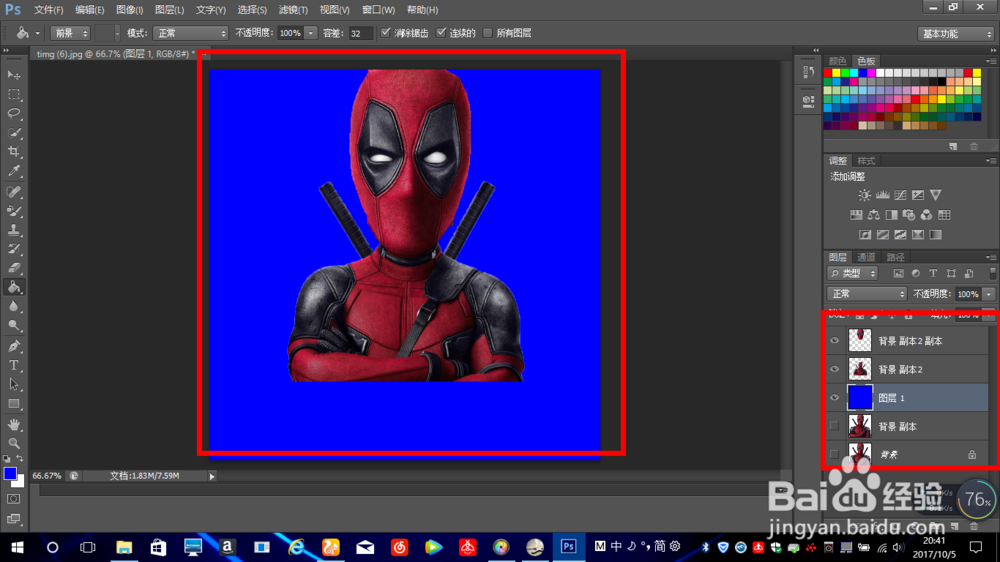Select the Hand tool
The width and height of the screenshot is (1000, 562).
click(x=13, y=424)
